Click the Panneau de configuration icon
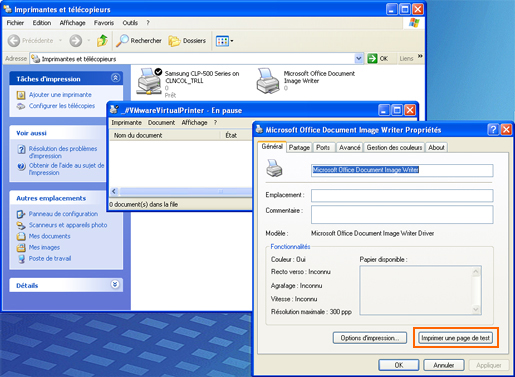This screenshot has width=515, height=377. 21,214
